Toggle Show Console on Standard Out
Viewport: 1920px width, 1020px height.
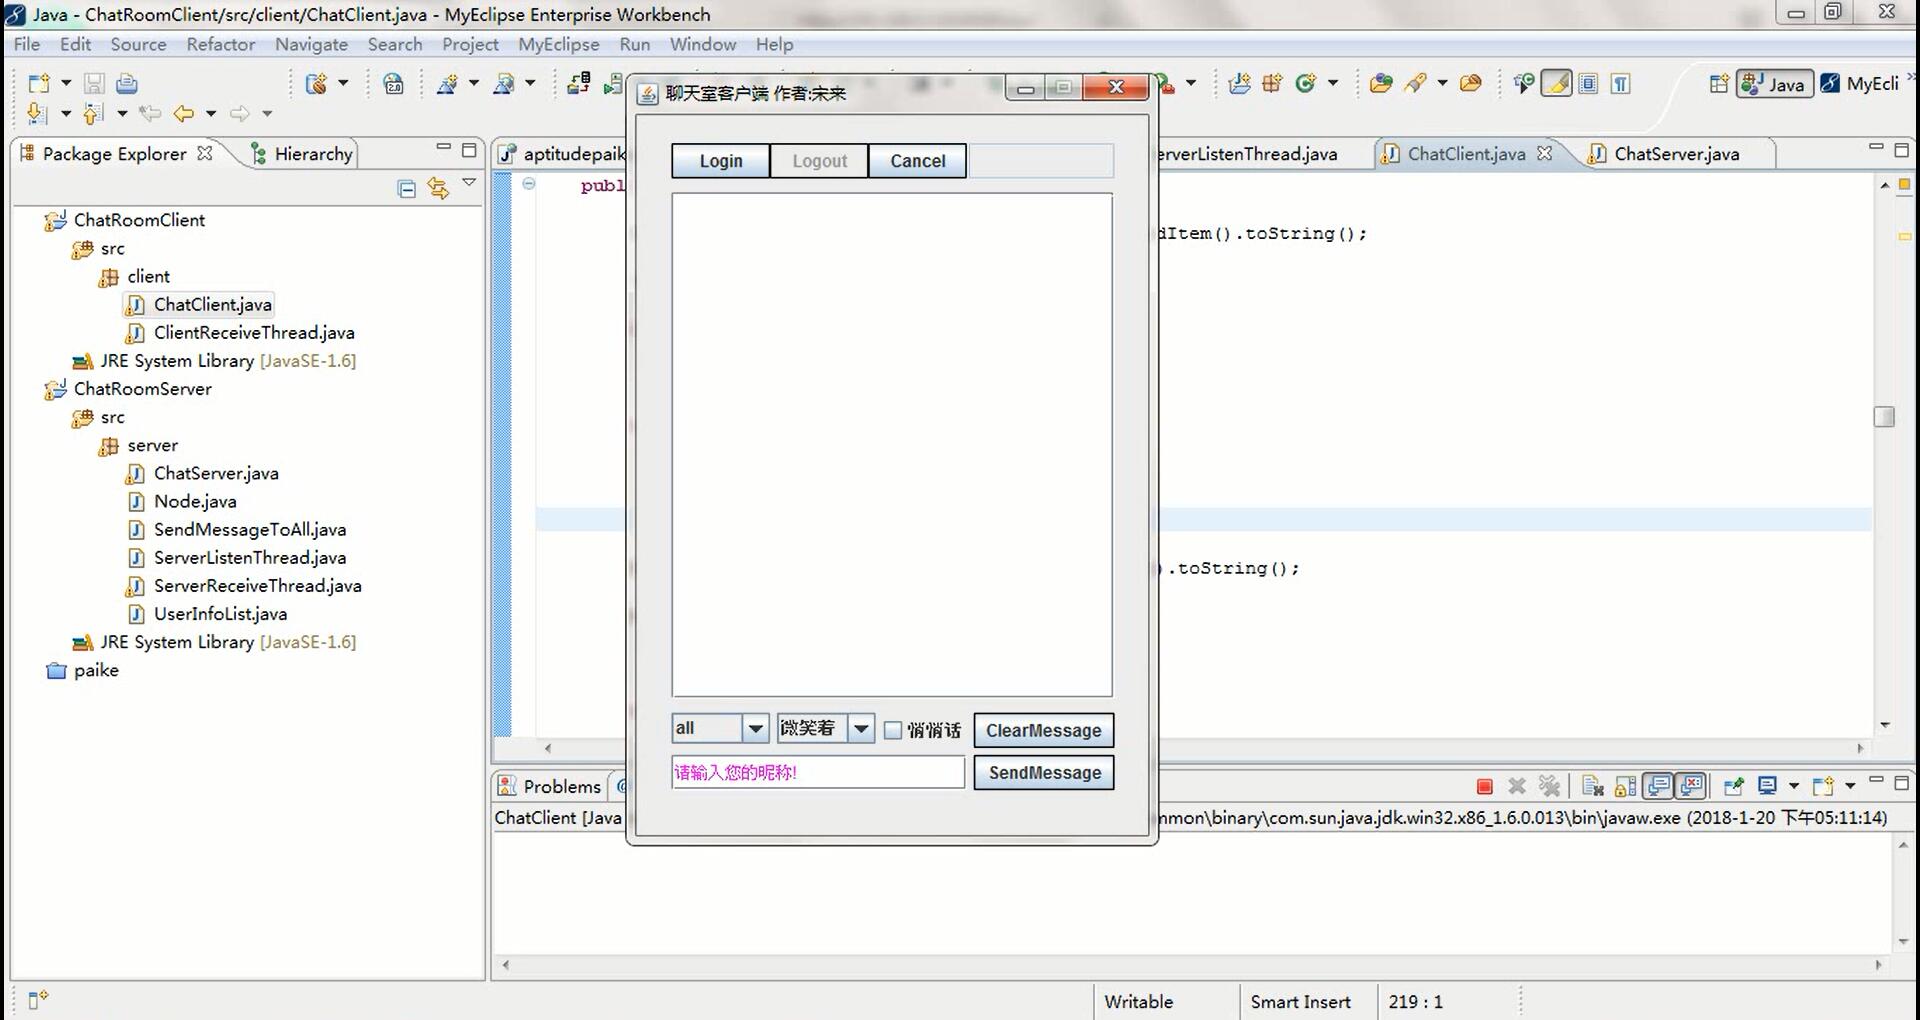click(x=1659, y=787)
